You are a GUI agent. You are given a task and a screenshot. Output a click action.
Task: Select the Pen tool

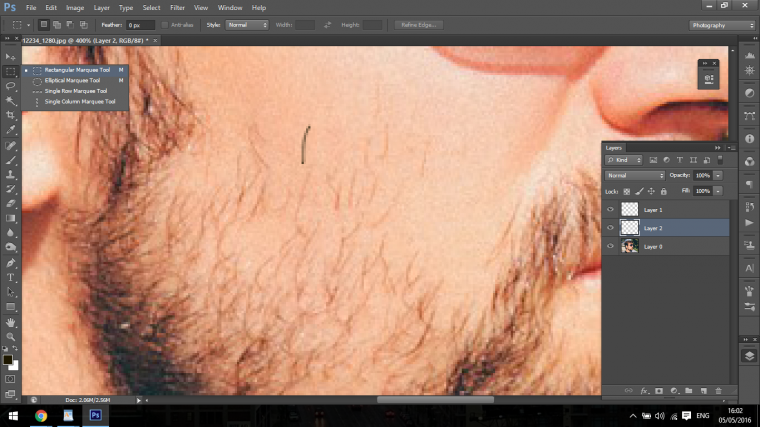[10, 263]
